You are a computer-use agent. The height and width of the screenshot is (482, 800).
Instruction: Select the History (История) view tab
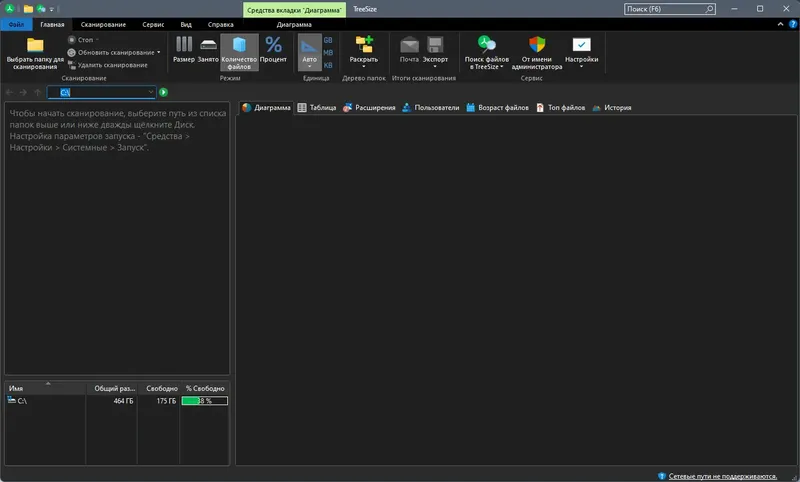612,108
